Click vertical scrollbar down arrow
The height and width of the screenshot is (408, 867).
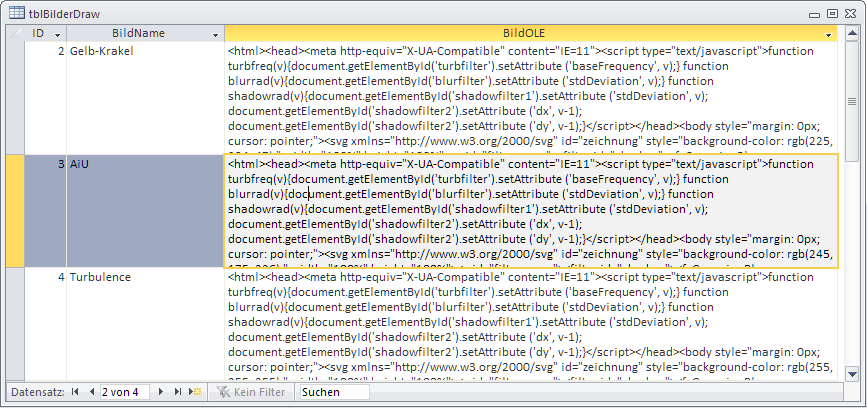[x=853, y=373]
